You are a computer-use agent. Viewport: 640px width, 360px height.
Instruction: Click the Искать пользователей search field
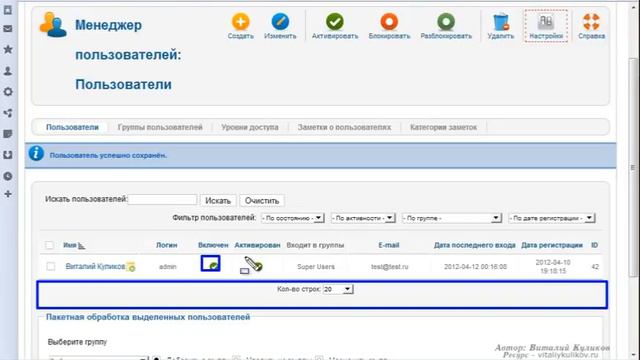[162, 200]
